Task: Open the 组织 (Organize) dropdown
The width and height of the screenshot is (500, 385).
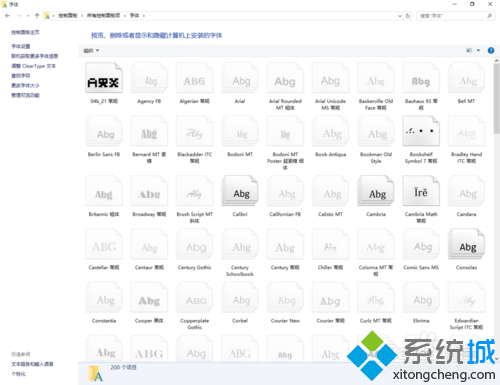Action: pyautogui.click(x=91, y=51)
